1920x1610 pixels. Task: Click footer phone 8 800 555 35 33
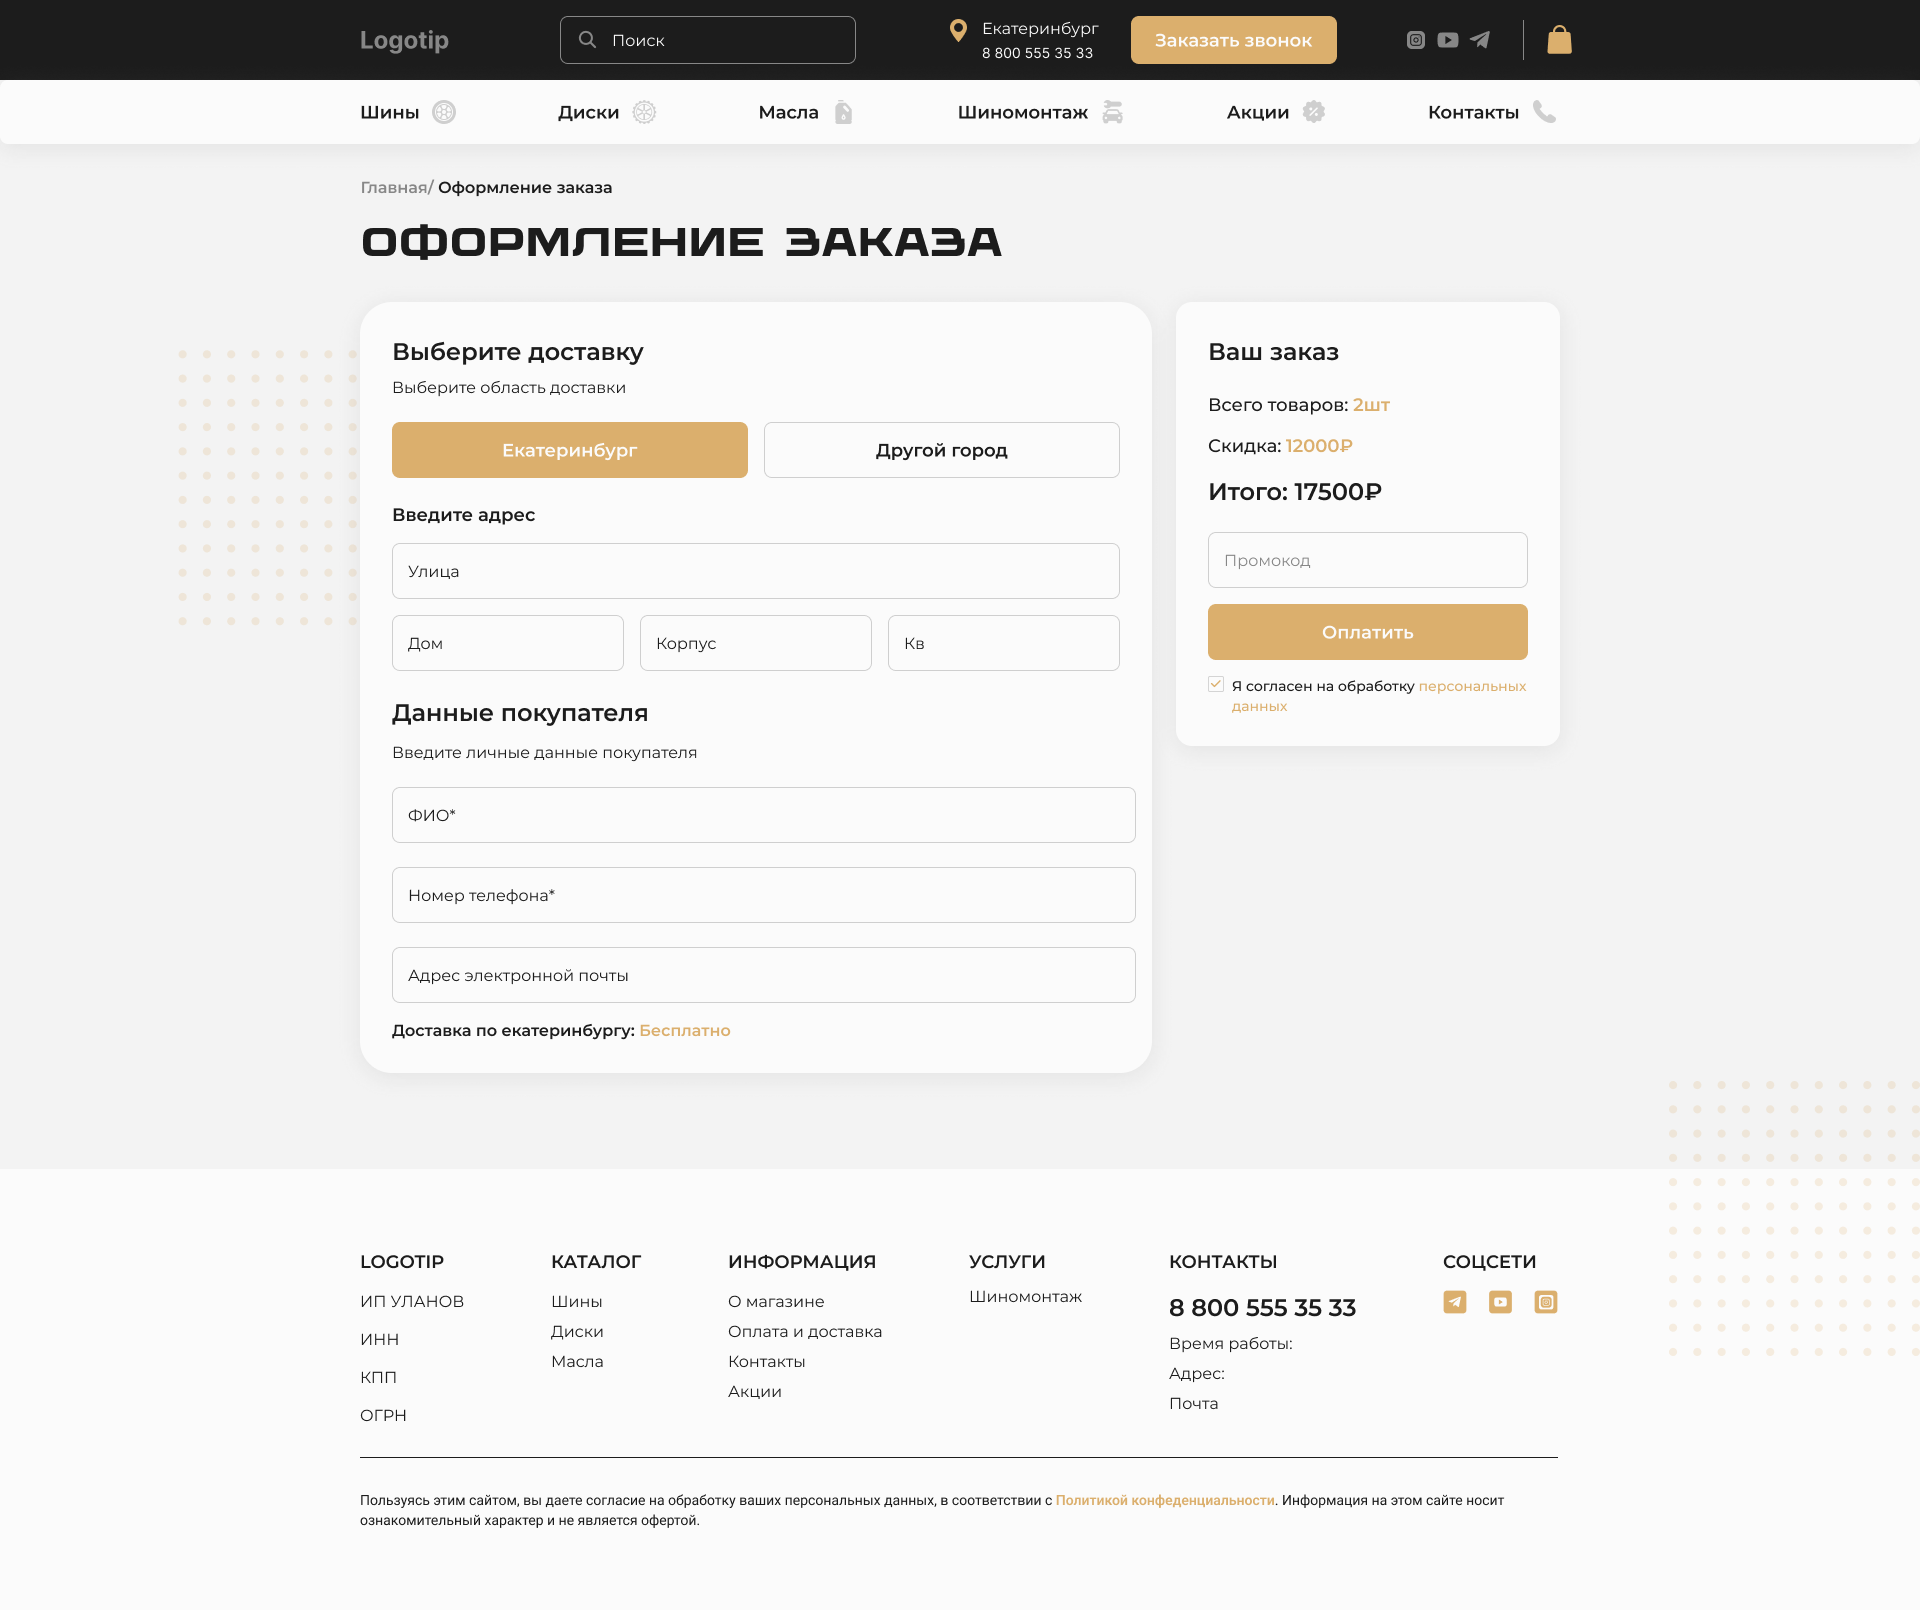[1262, 1307]
